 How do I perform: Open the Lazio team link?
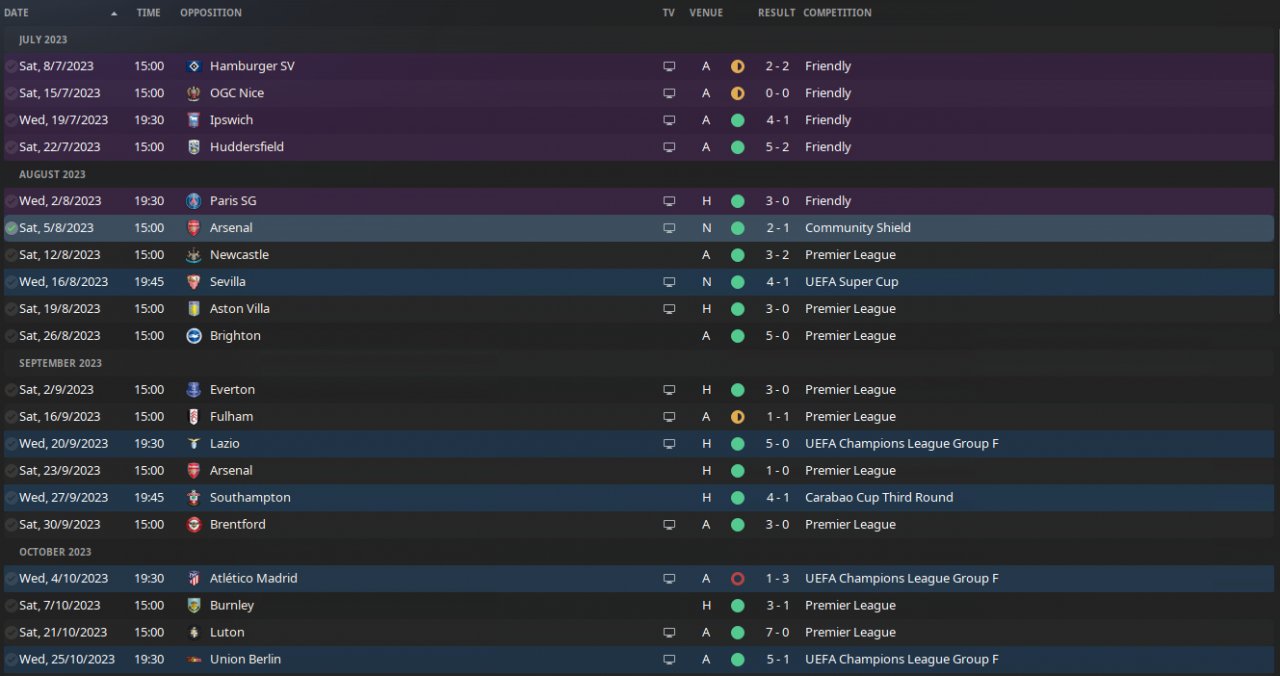coord(225,444)
